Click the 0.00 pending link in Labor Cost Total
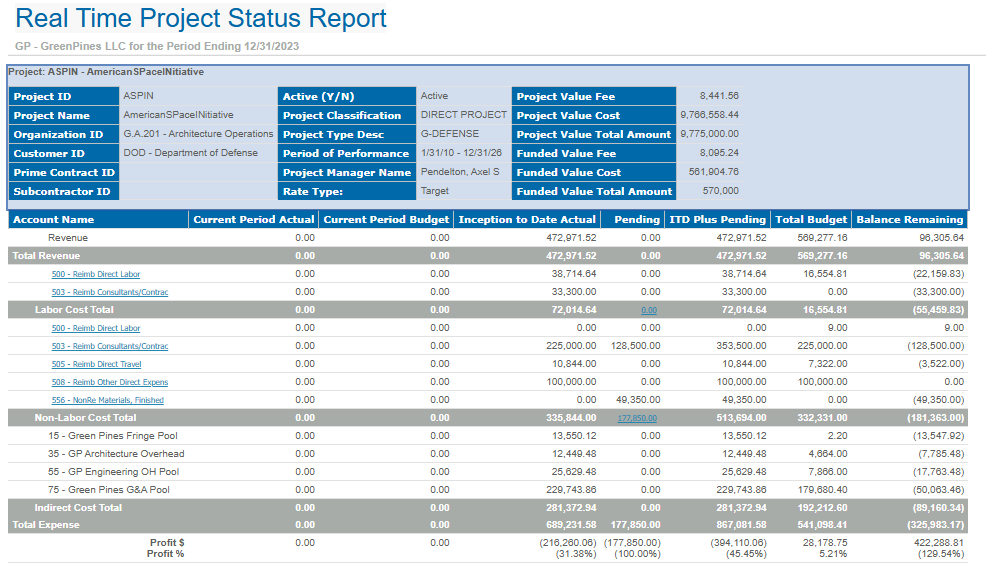Image resolution: width=986 pixels, height=573 pixels. coord(649,310)
